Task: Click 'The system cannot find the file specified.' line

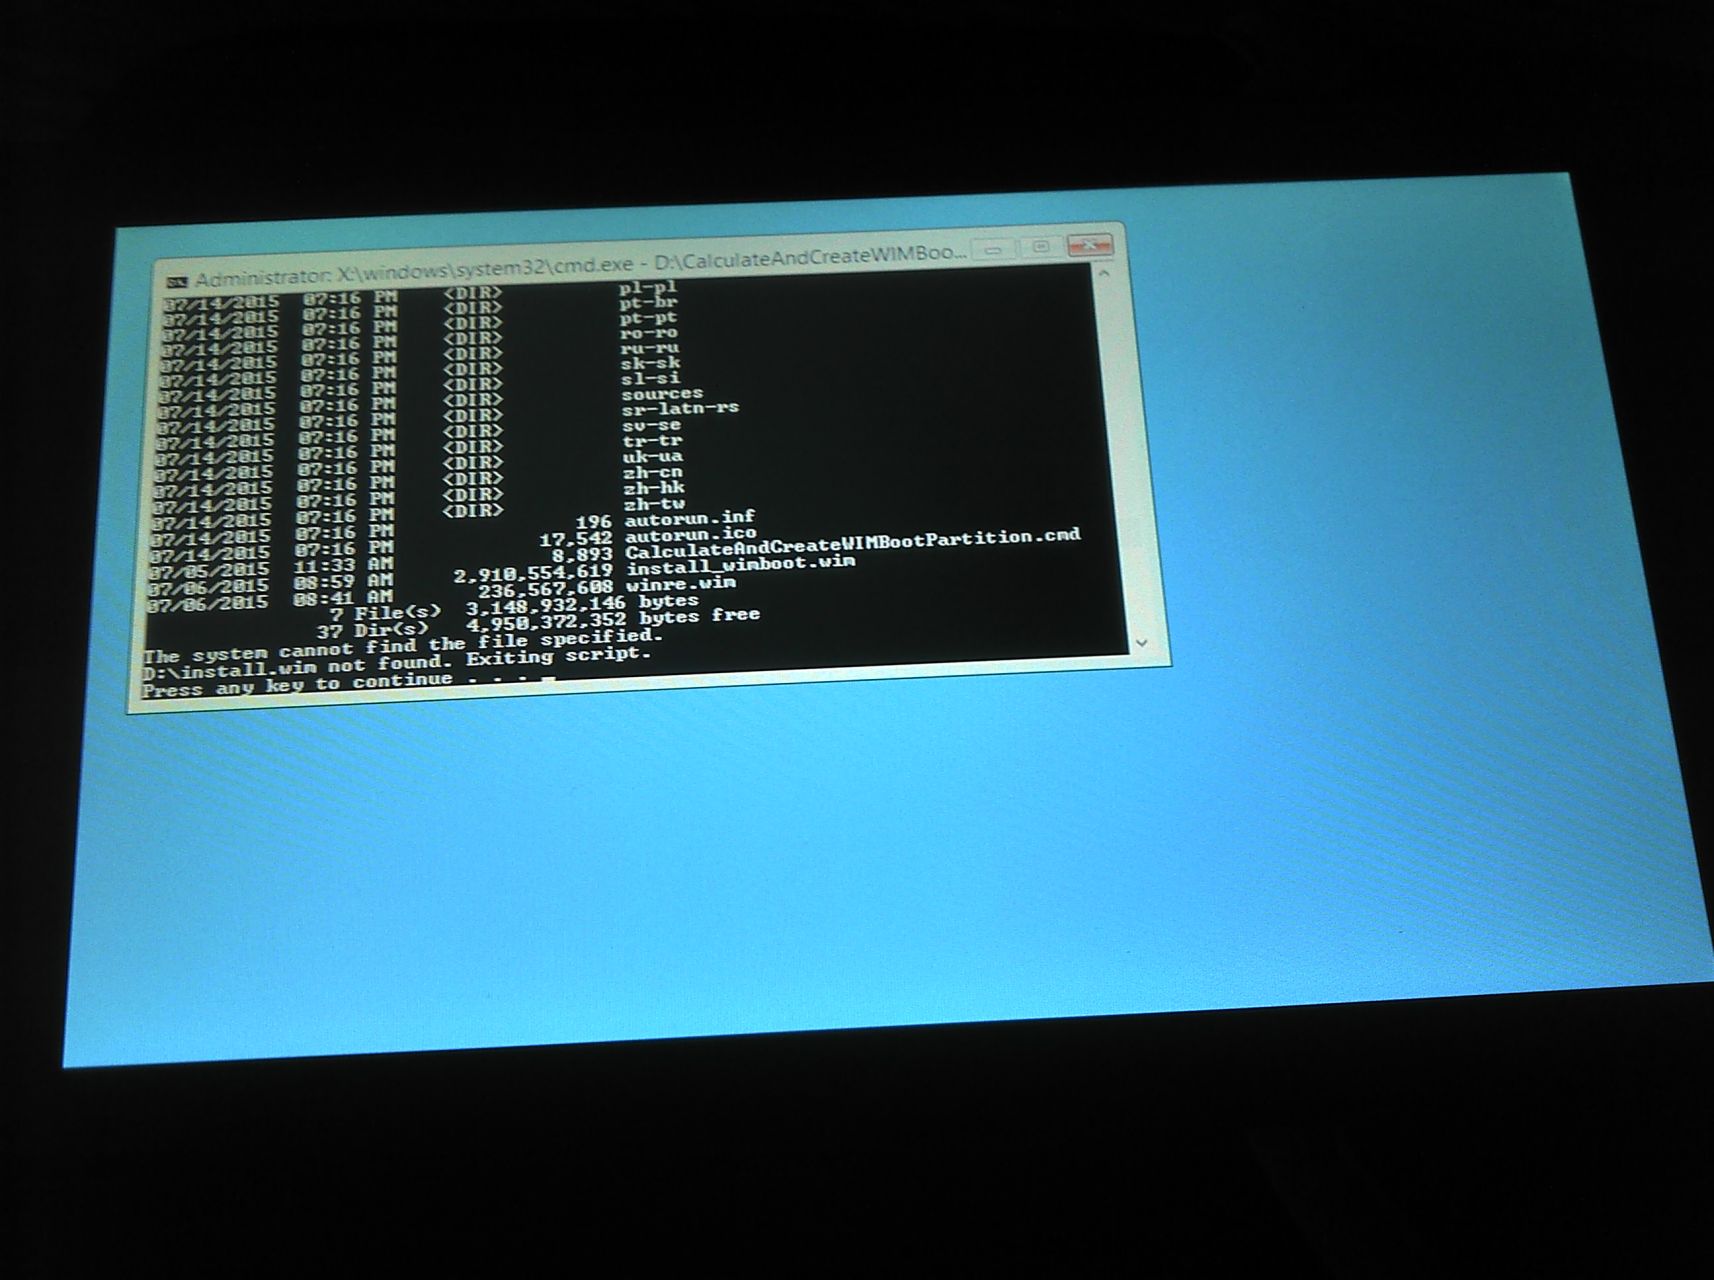Action: pos(402,645)
